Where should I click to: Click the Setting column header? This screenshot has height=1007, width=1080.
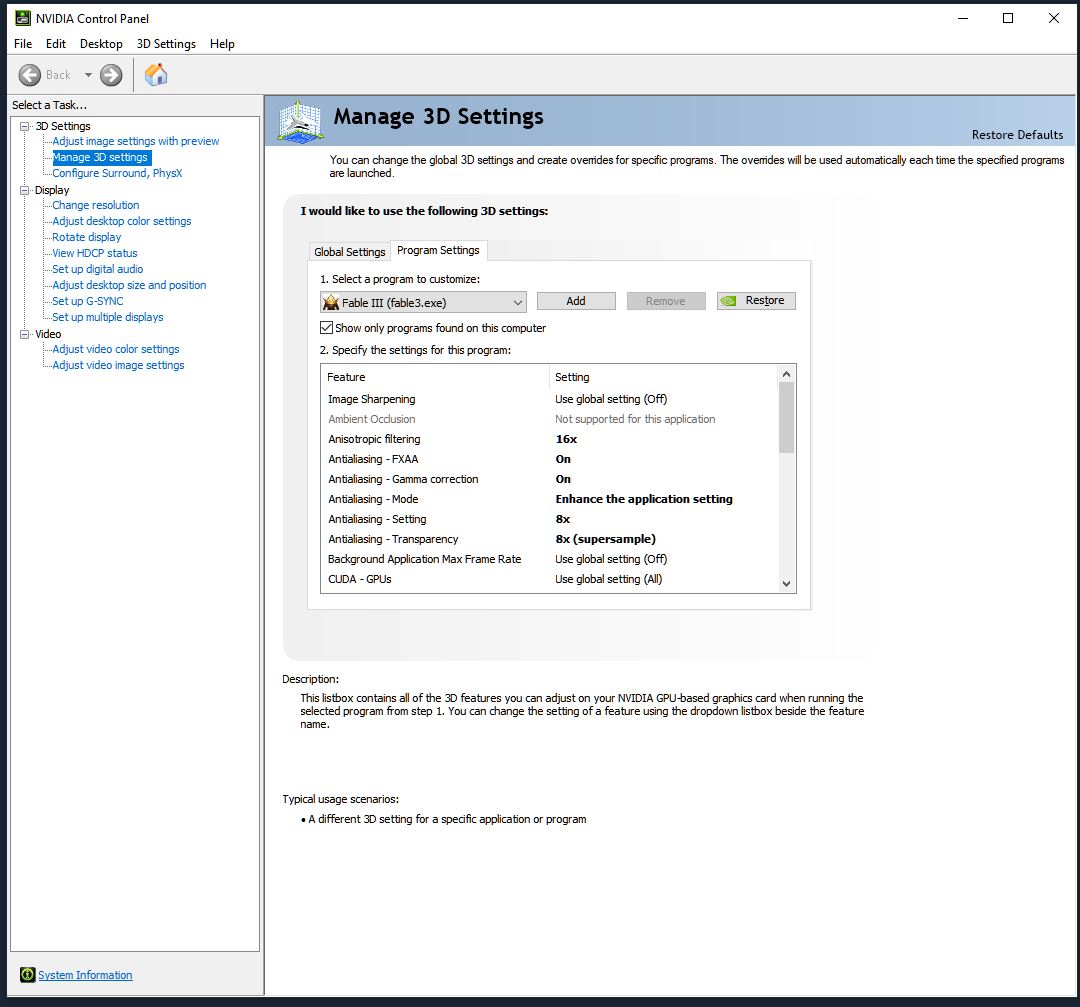[x=664, y=377]
